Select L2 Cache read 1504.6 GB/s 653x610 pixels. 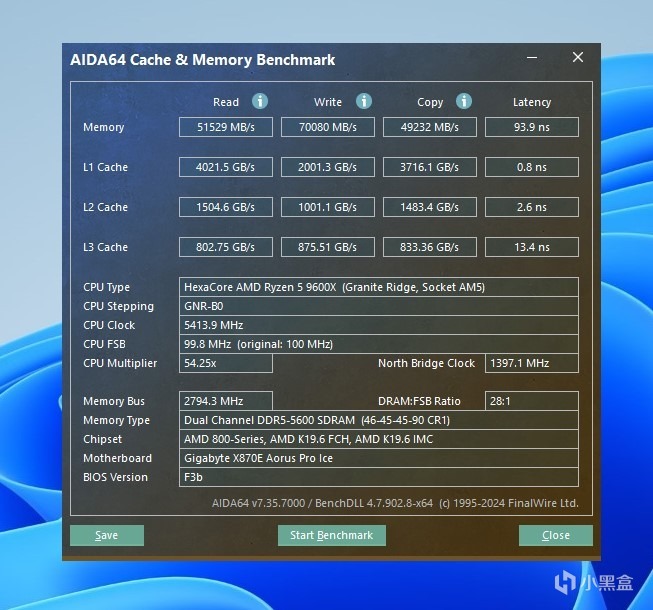point(226,207)
